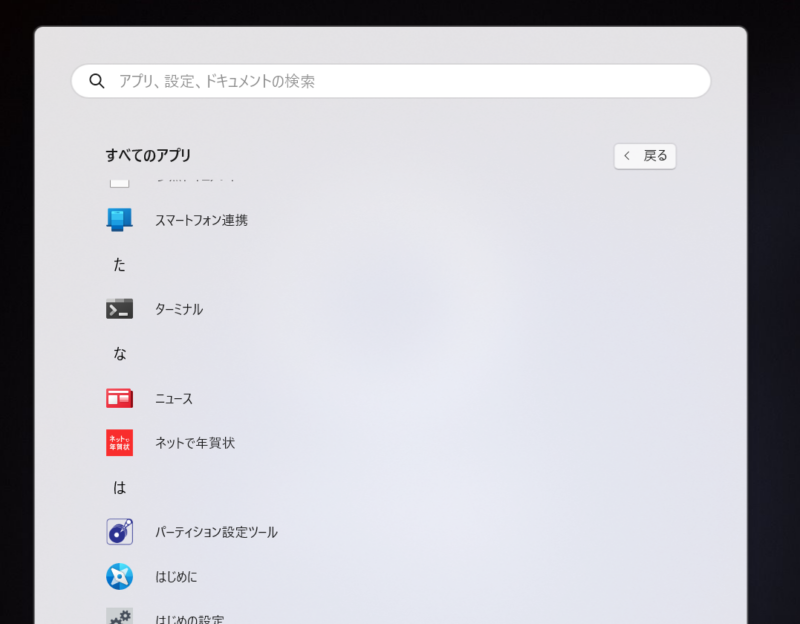Click the search magnifier icon
Screen dimensions: 800x624
97,81
